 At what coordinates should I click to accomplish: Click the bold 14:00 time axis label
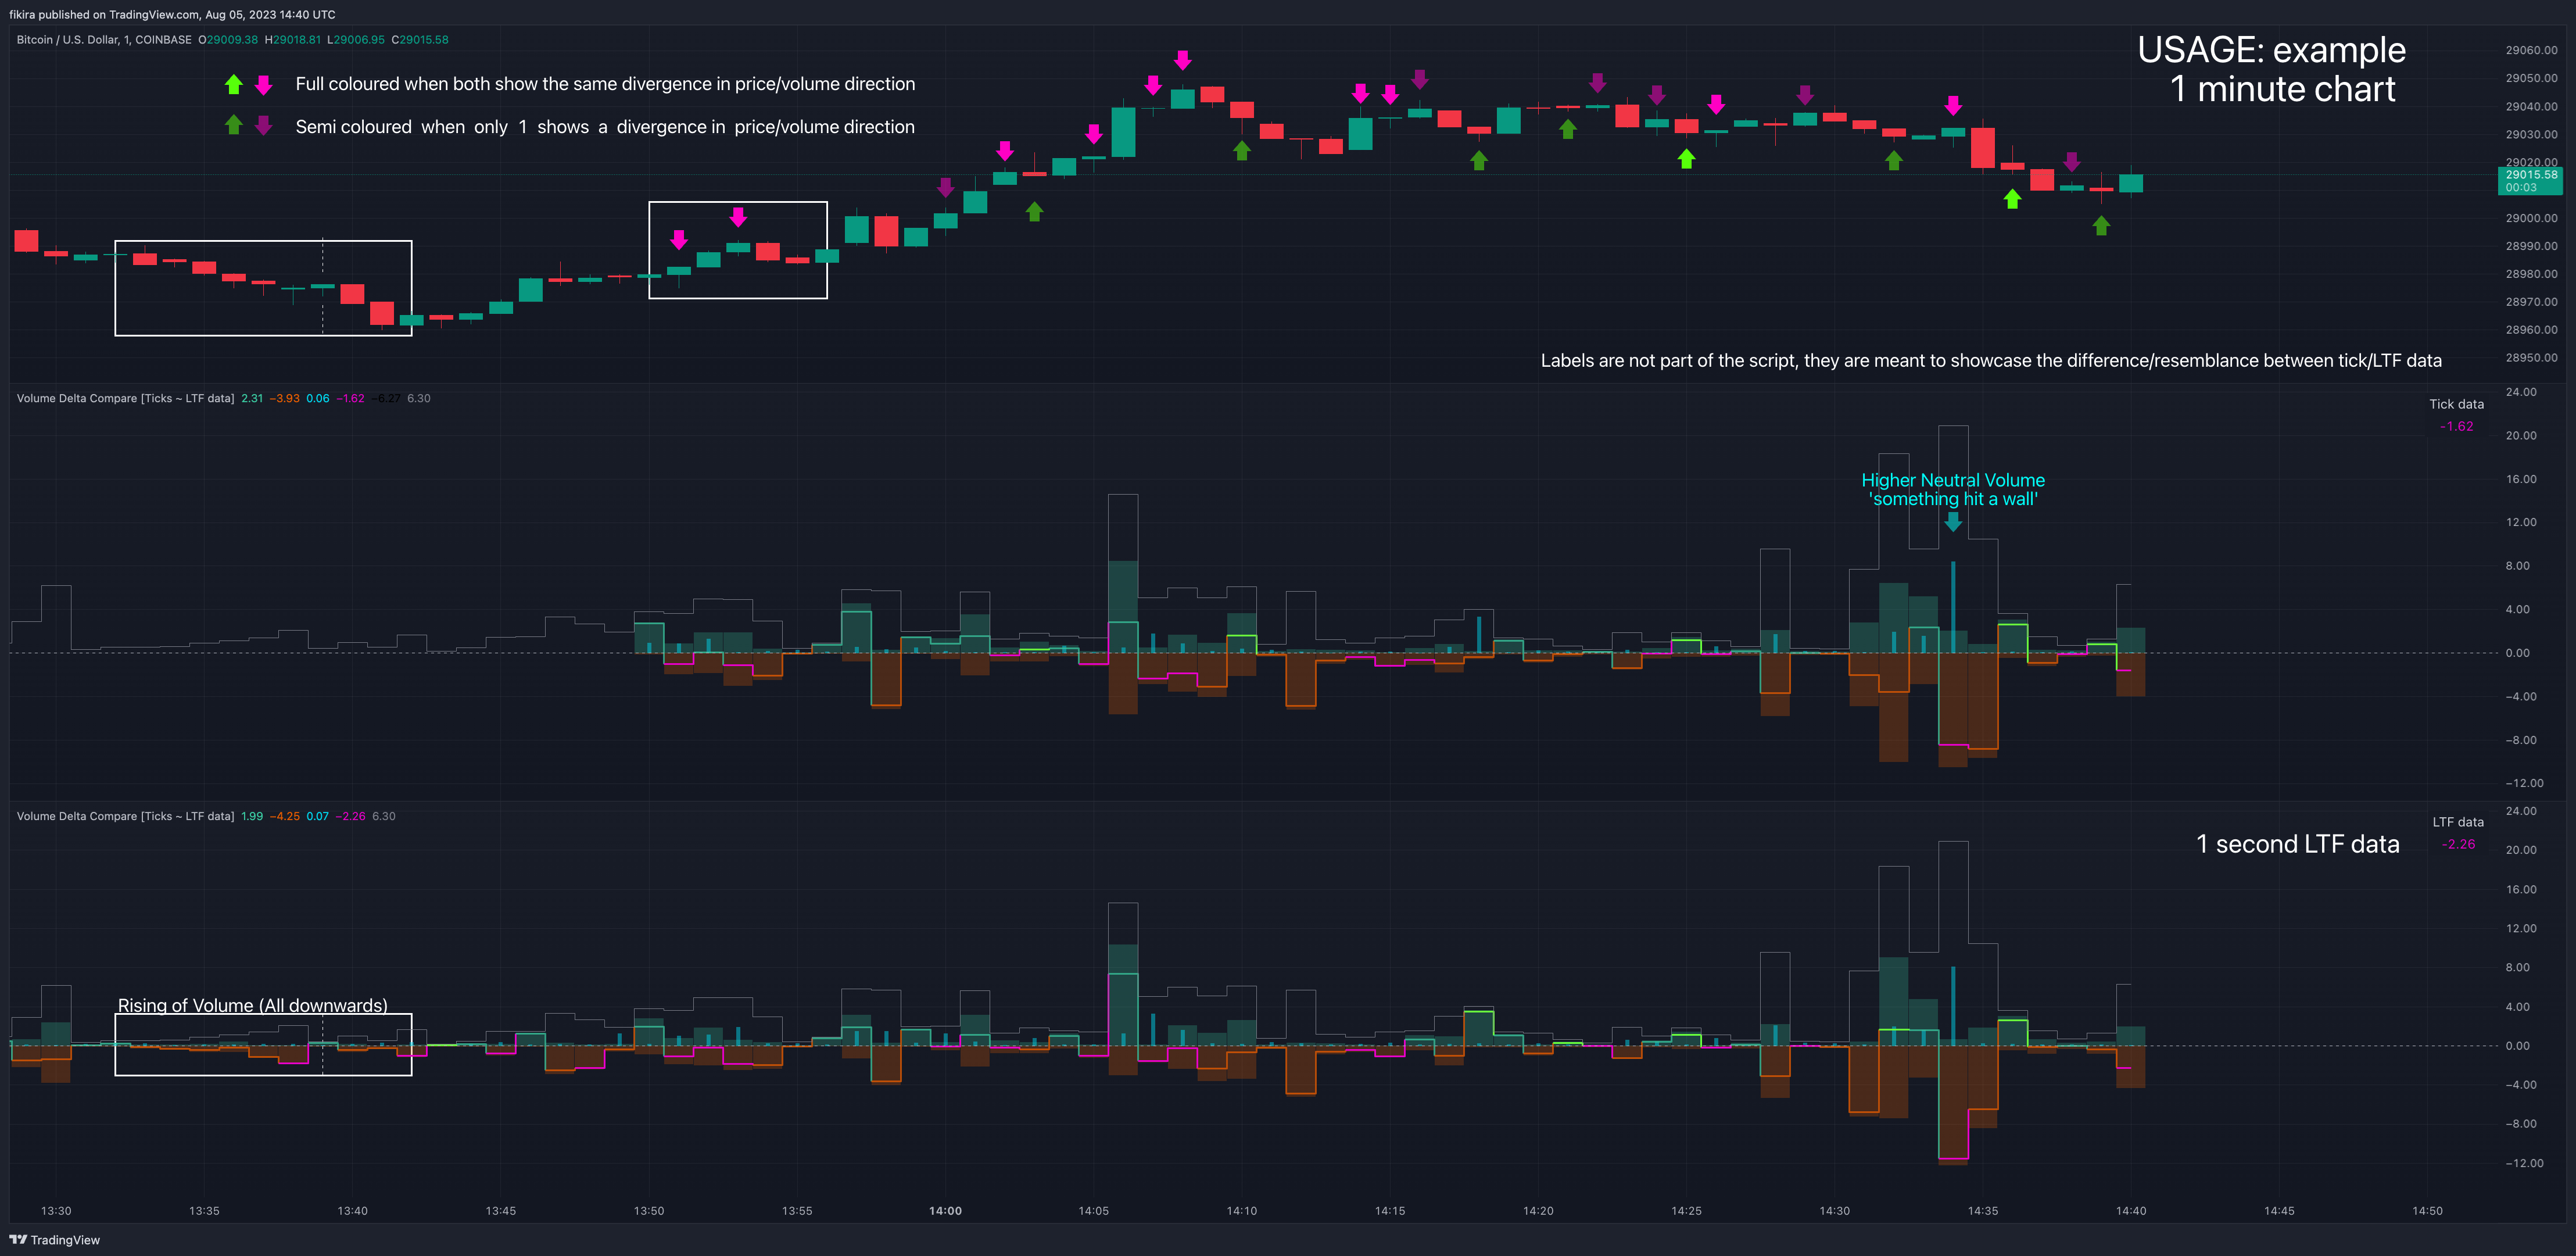coord(945,1211)
